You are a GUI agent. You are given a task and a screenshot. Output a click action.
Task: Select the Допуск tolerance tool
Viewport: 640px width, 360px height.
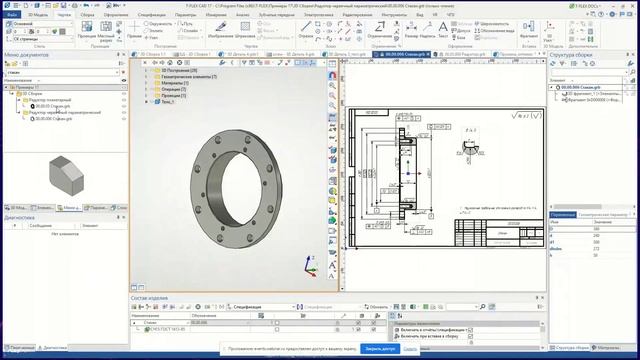(x=460, y=31)
